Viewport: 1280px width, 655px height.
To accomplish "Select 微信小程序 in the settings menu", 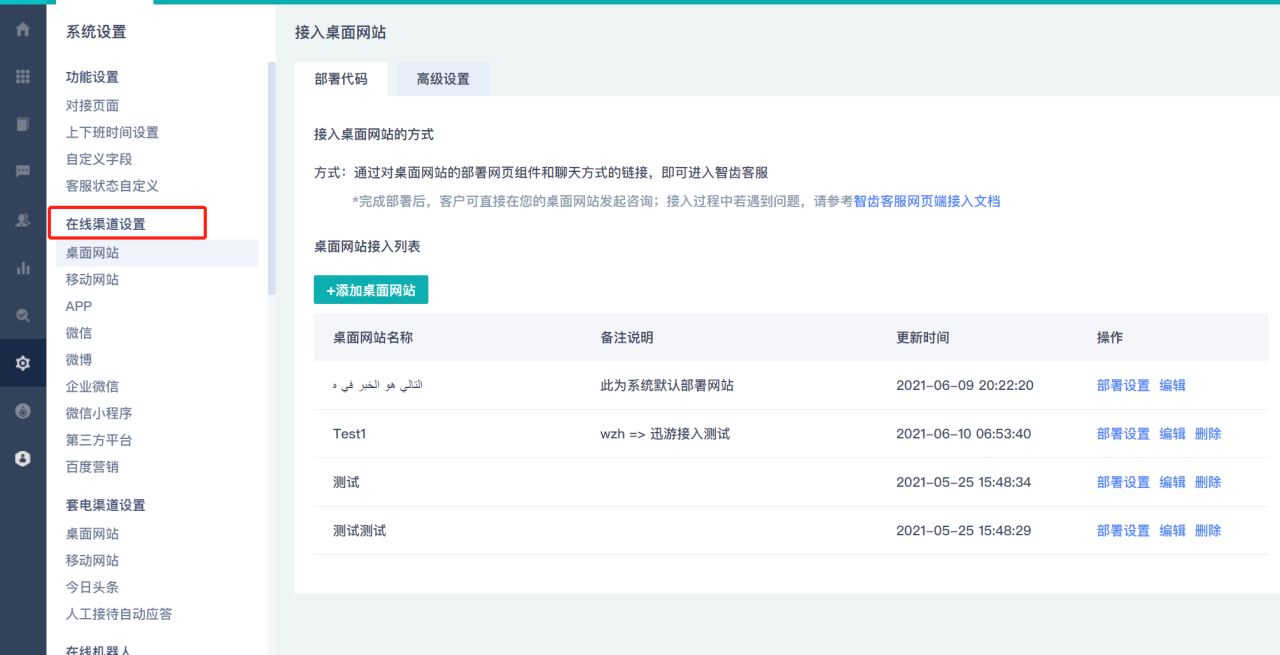I will coord(99,413).
